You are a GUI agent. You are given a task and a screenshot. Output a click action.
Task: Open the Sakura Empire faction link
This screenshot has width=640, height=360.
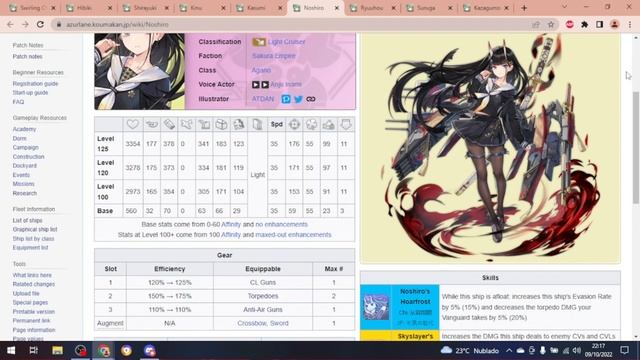(x=273, y=56)
